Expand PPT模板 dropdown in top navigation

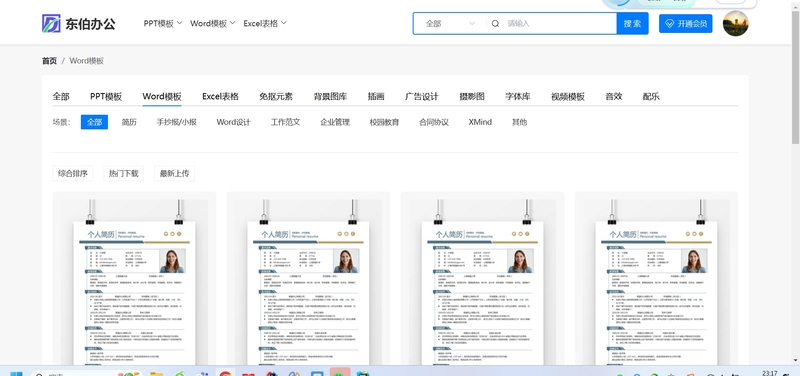pos(163,23)
